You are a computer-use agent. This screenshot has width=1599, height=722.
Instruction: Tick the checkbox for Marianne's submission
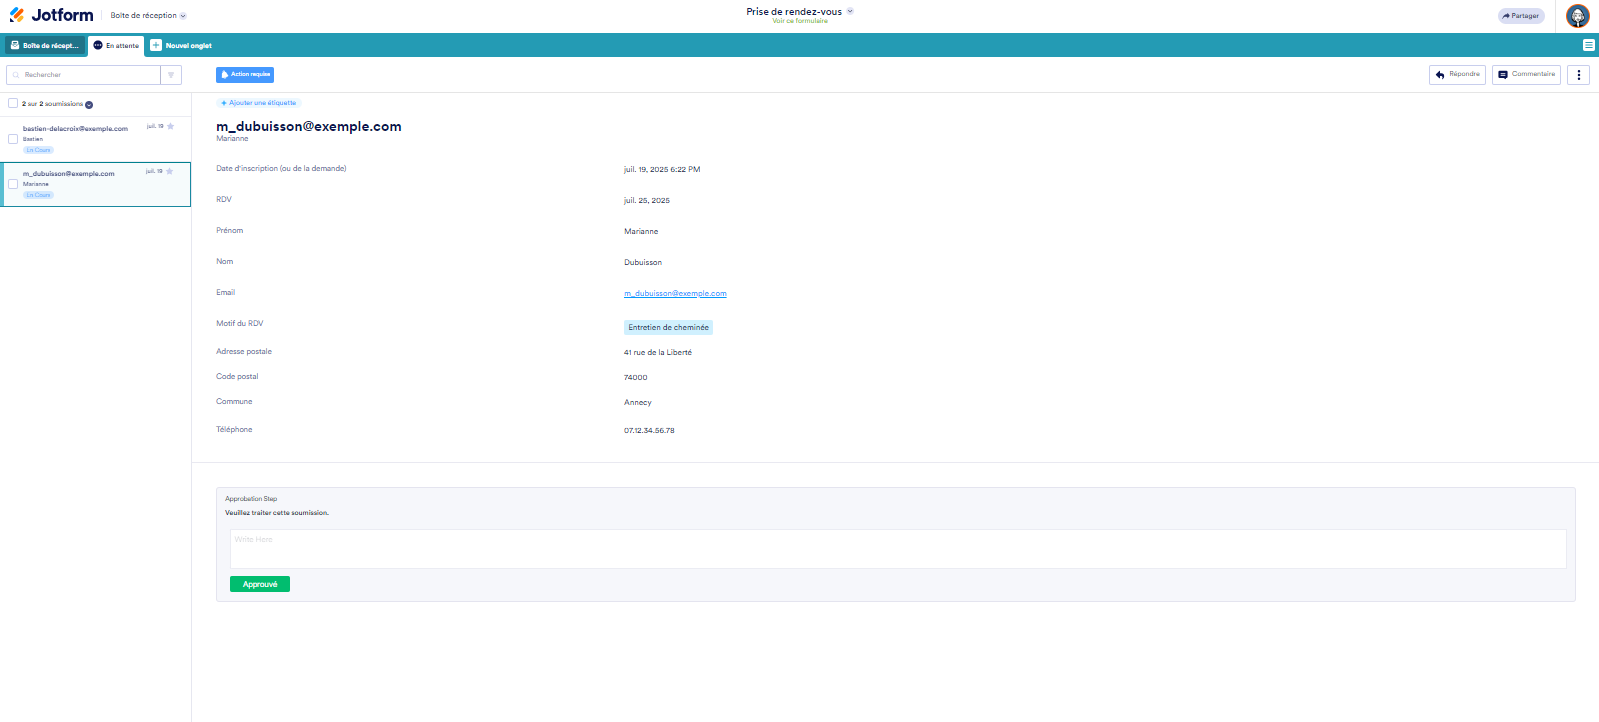pos(13,184)
